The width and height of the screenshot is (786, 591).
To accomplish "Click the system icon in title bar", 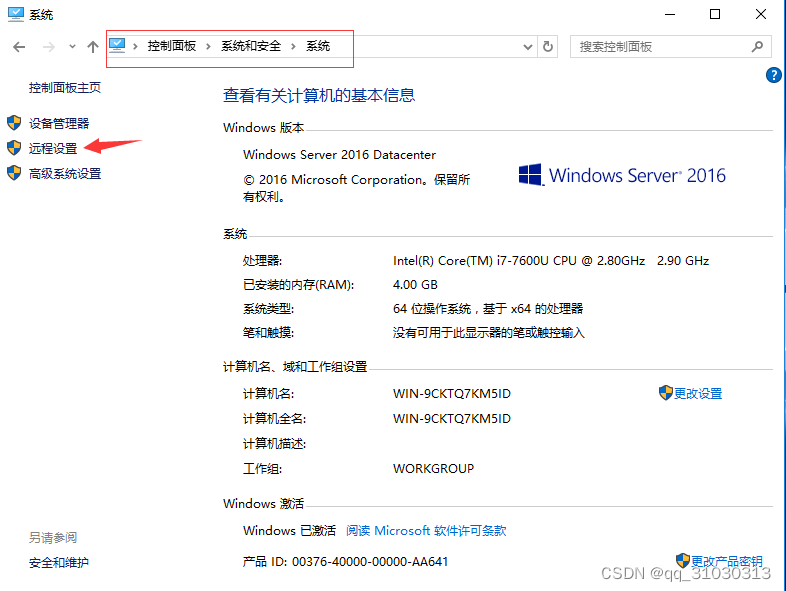I will point(16,14).
